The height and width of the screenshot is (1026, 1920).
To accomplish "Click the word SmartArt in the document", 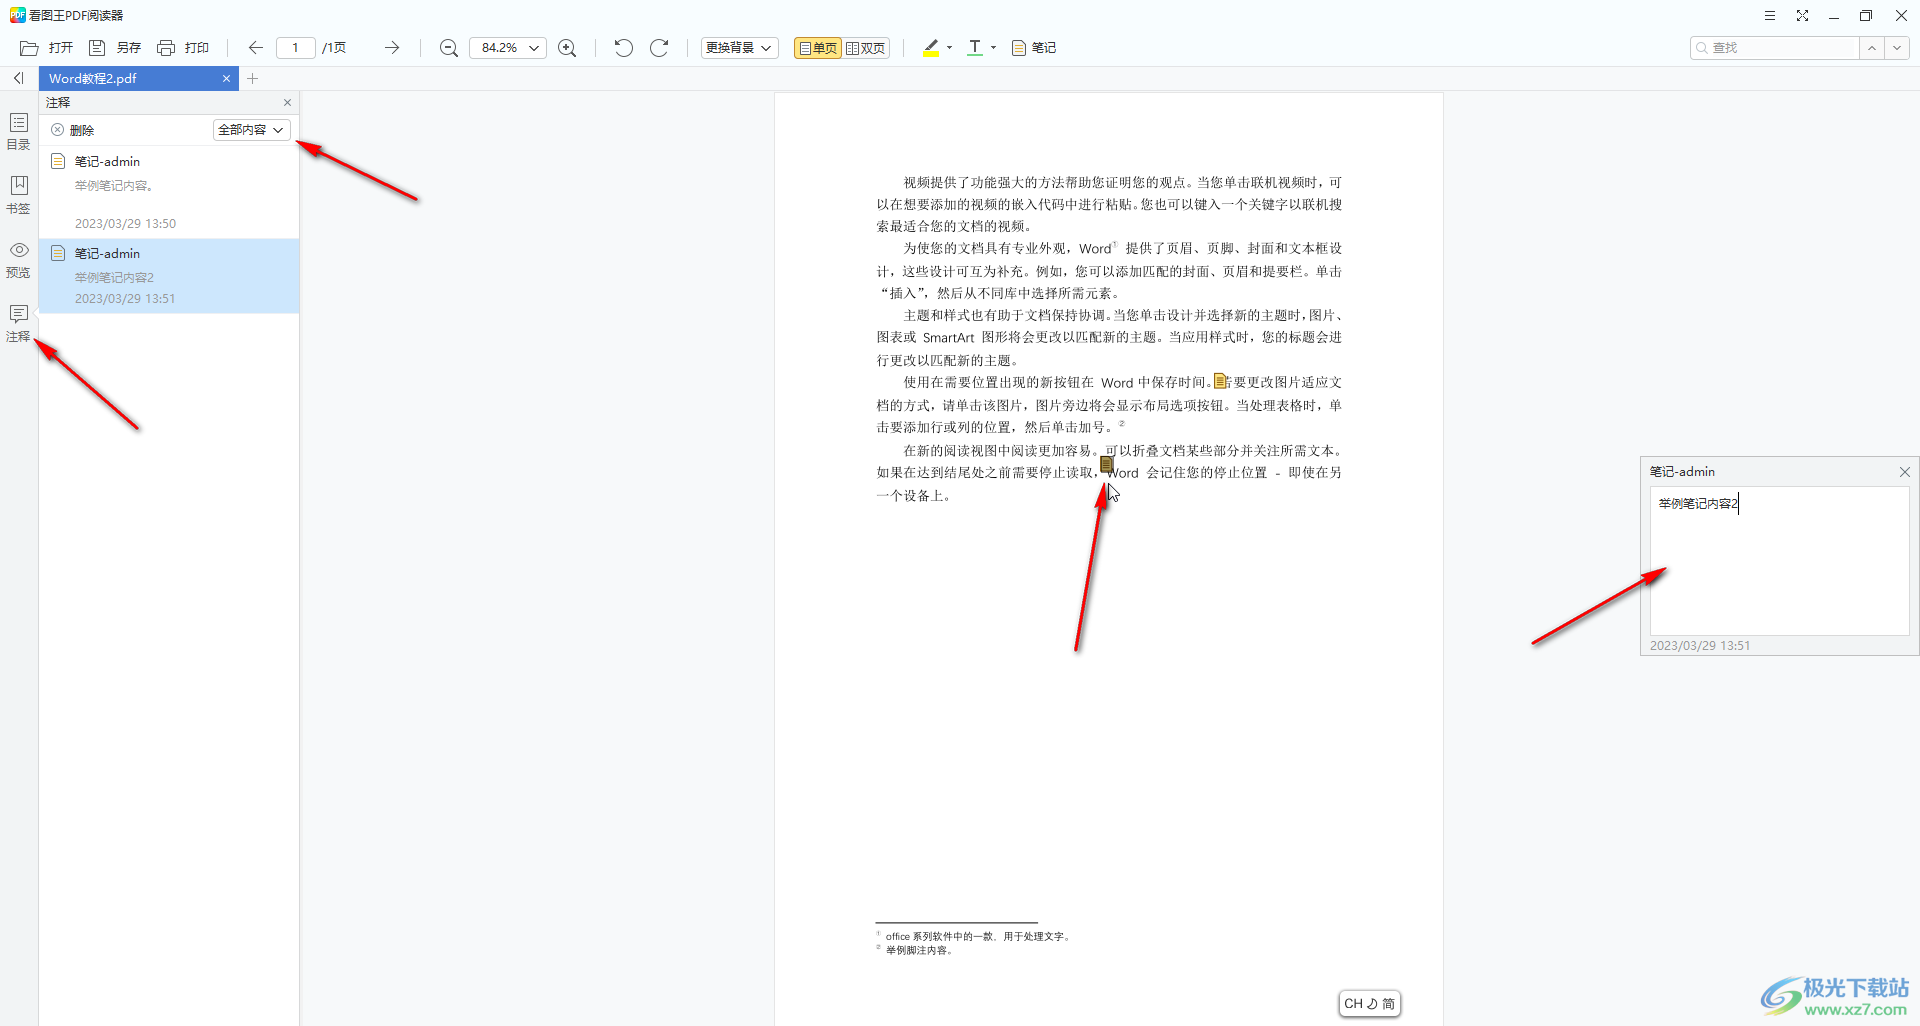I will tap(948, 338).
